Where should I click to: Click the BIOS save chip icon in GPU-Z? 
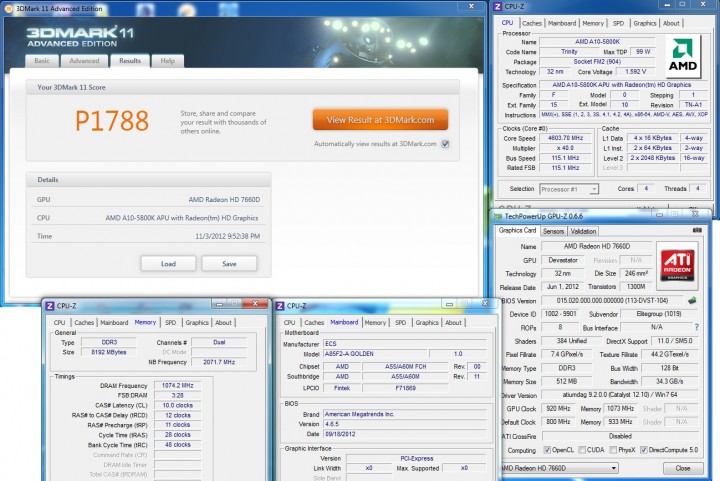pyautogui.click(x=692, y=301)
